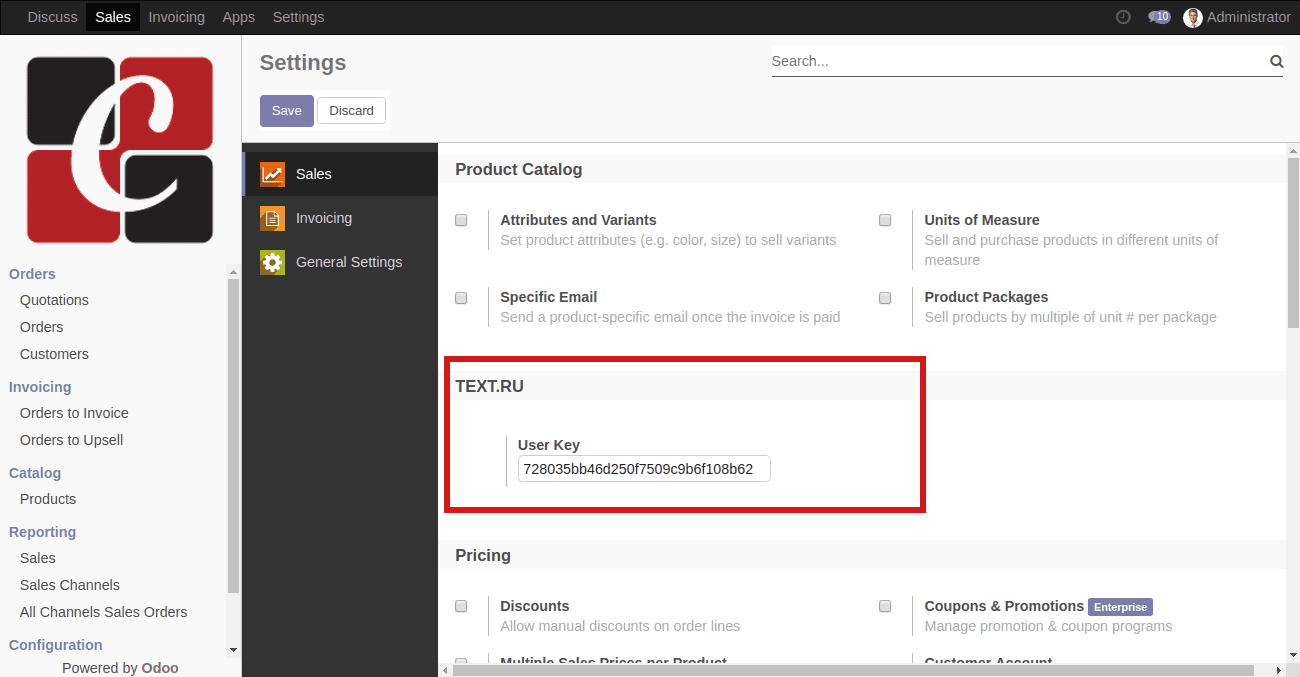1300x677 pixels.
Task: Select the General Settings tab
Action: click(340, 262)
